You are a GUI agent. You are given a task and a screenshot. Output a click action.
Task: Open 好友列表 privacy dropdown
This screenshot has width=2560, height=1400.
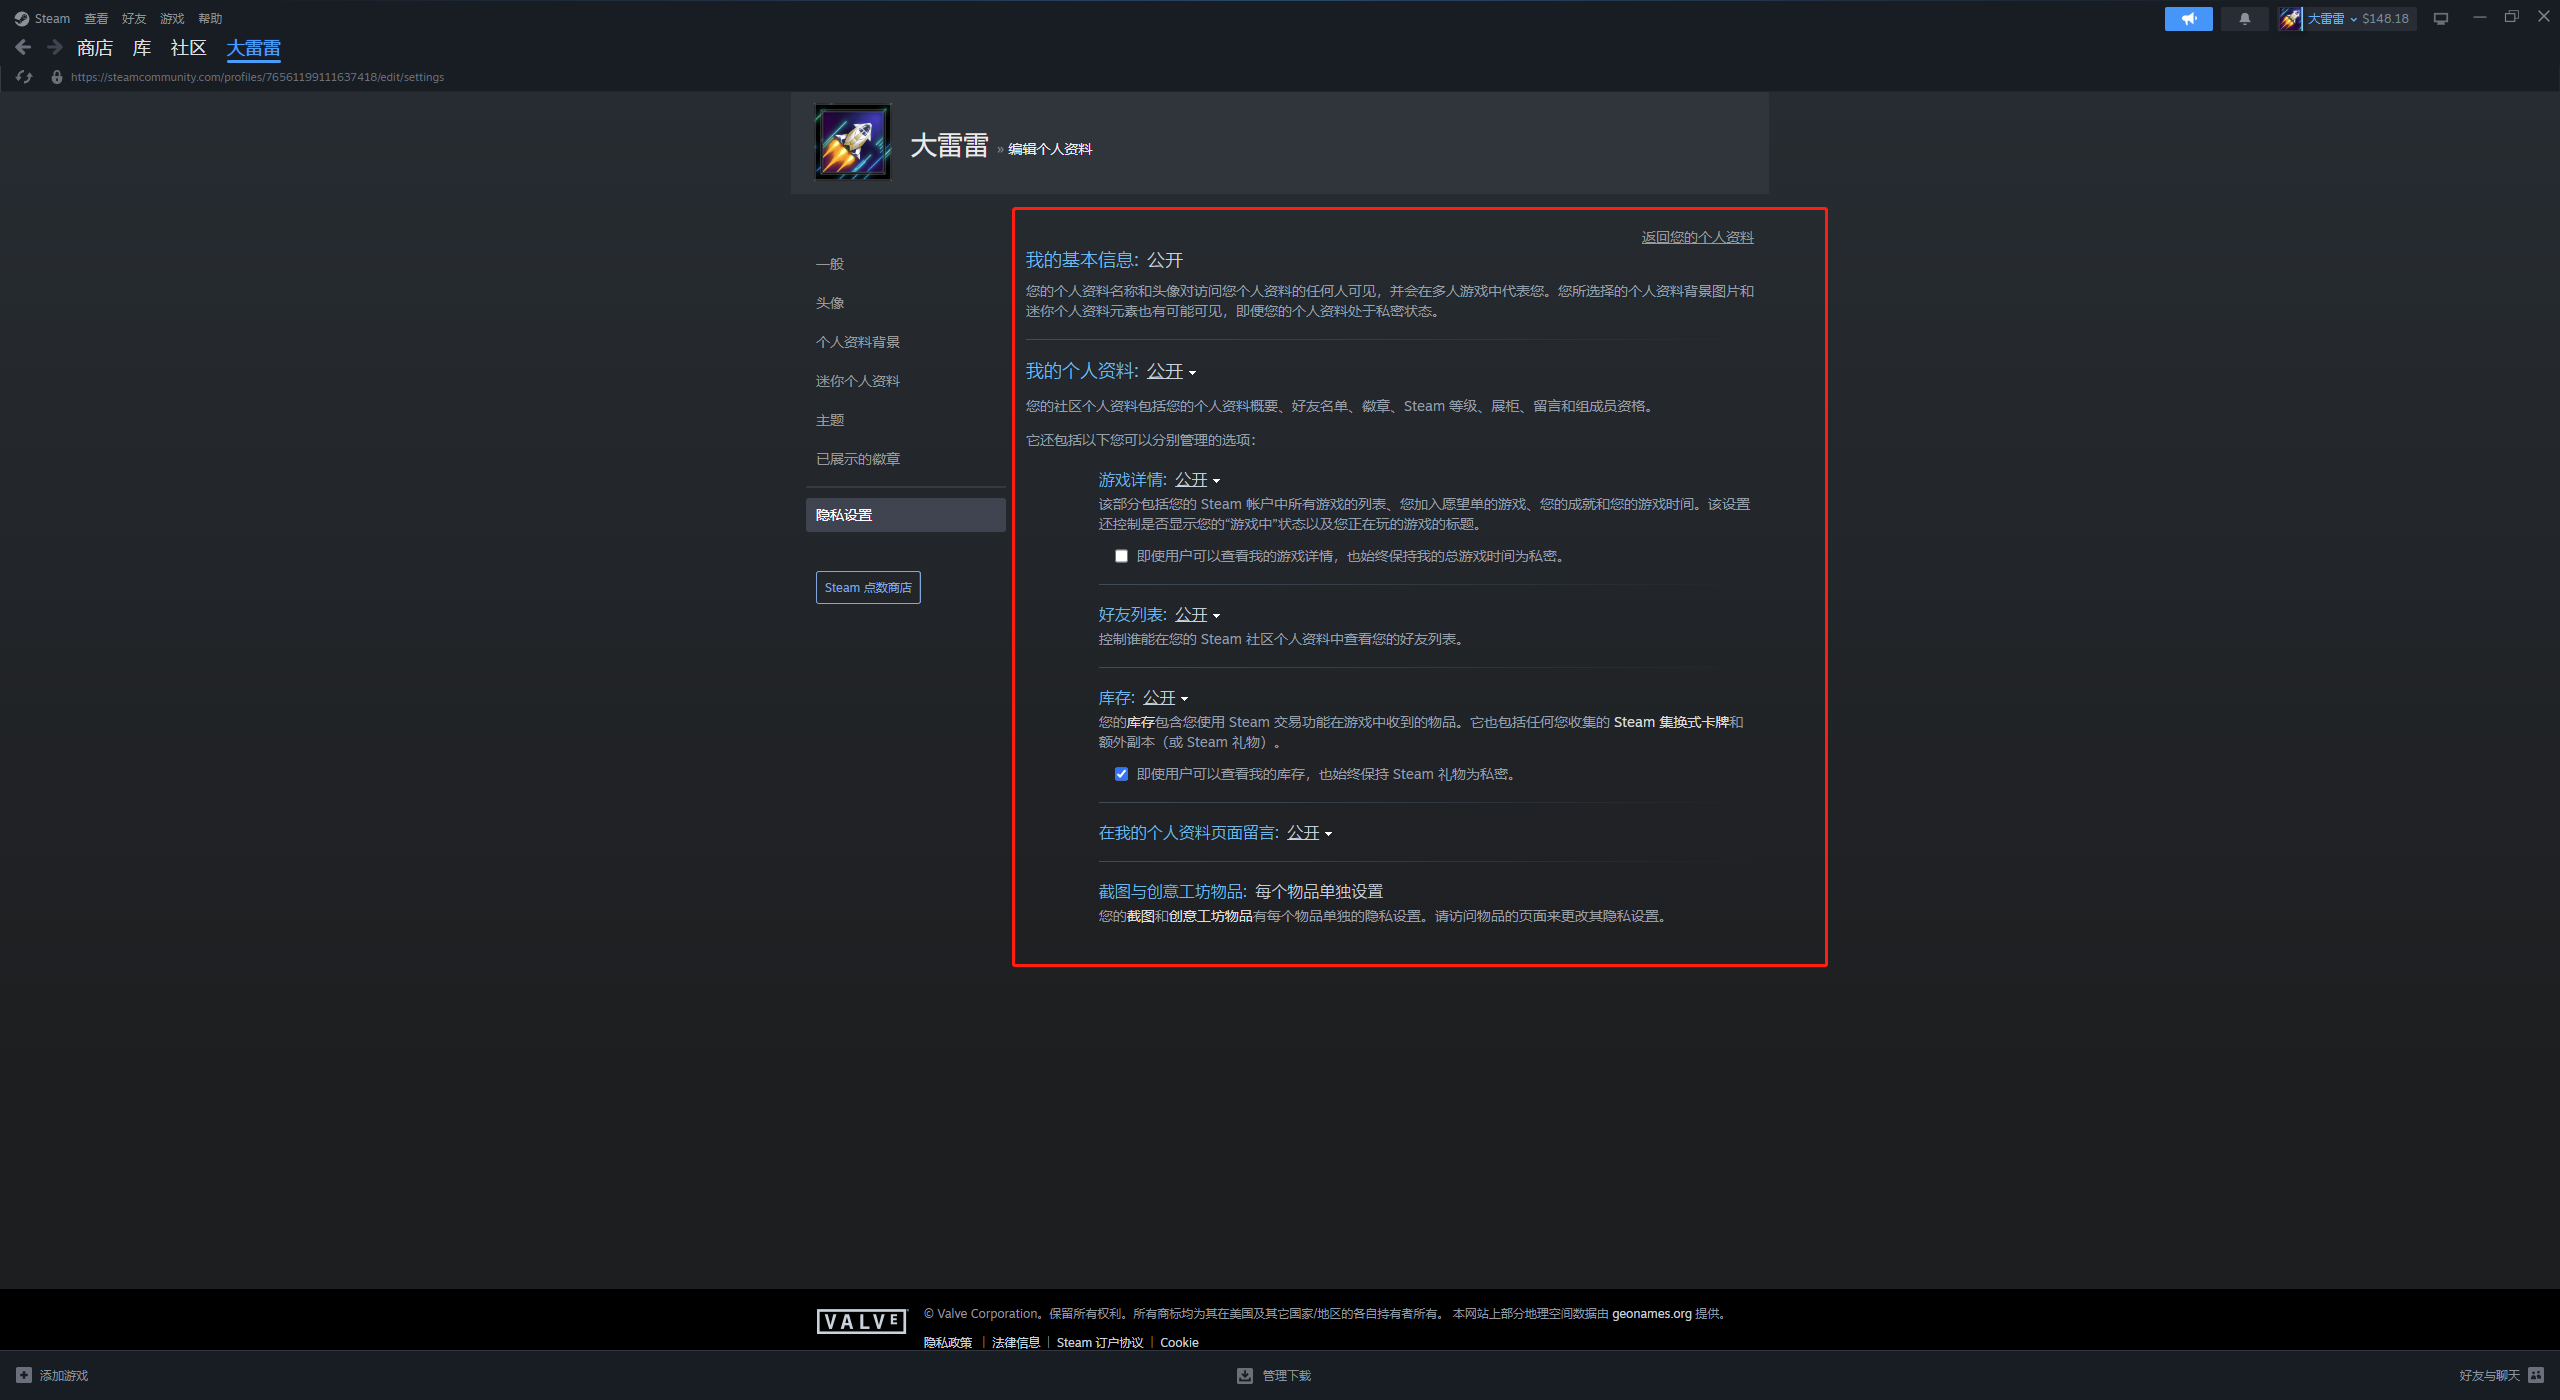(x=1197, y=615)
